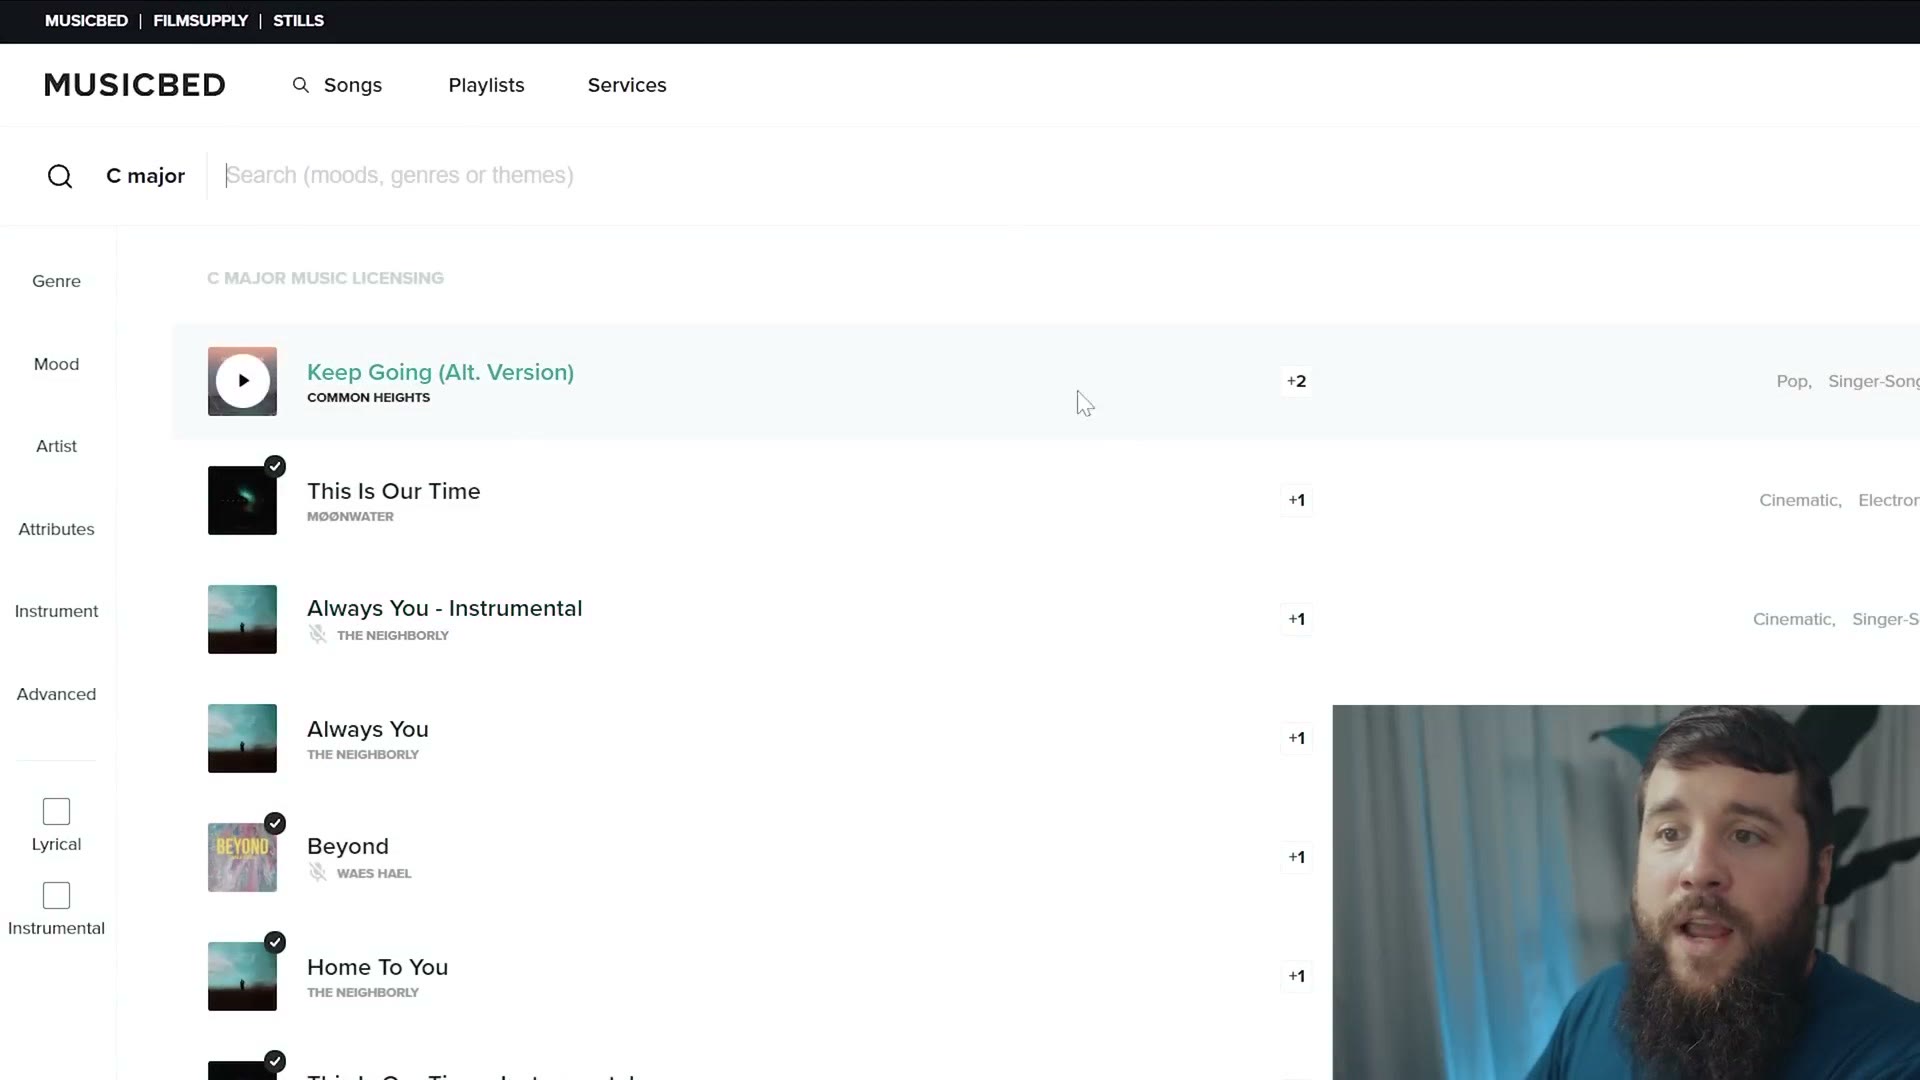Click the muted mic icon beside Waes Hael

coord(317,873)
